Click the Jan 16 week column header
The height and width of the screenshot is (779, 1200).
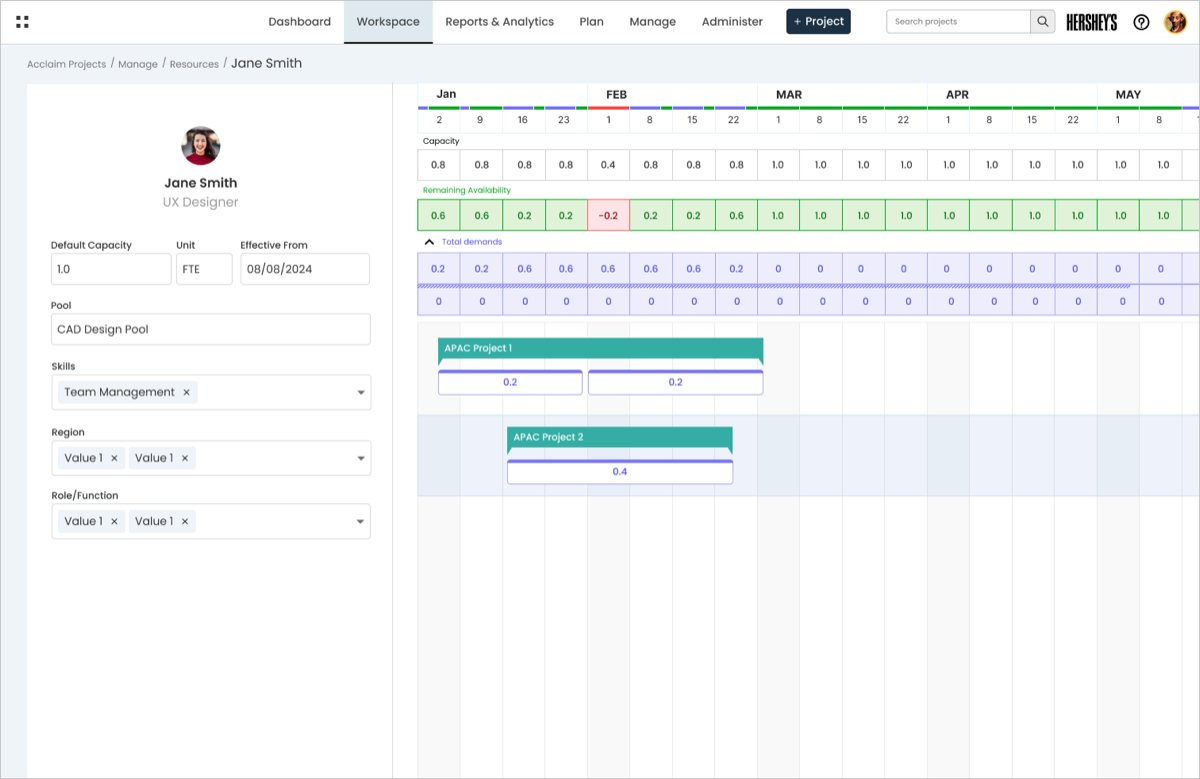point(523,120)
